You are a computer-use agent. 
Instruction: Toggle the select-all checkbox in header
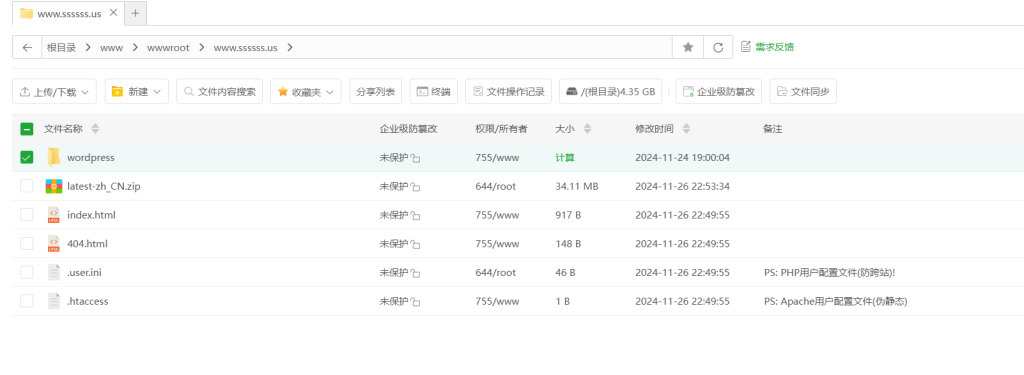coord(27,129)
